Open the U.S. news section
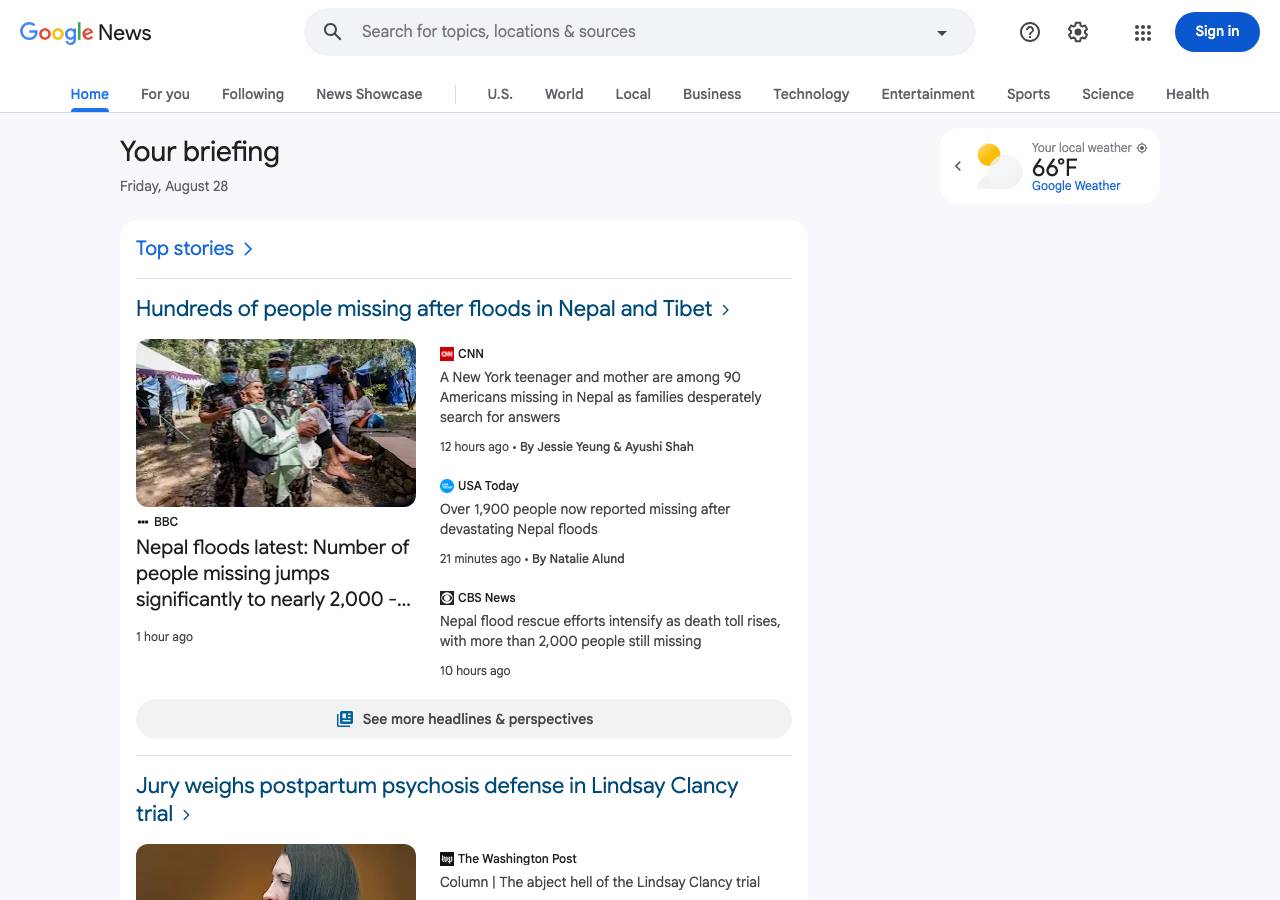The image size is (1280, 900). 500,94
